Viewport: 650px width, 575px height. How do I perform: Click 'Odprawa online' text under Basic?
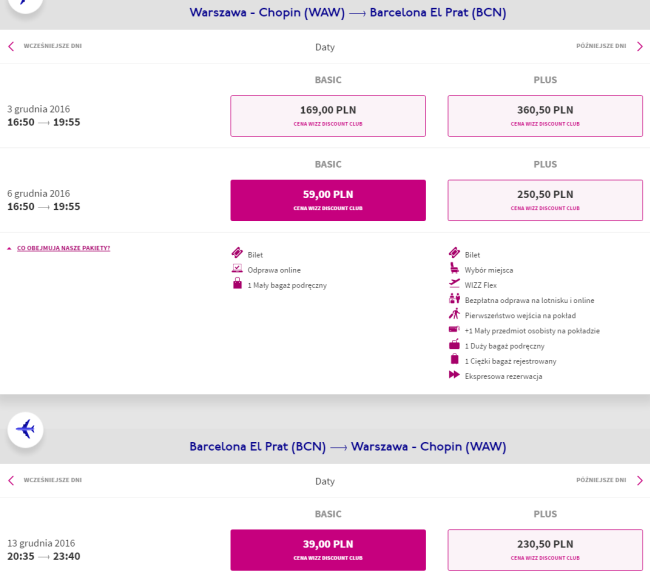tap(274, 270)
